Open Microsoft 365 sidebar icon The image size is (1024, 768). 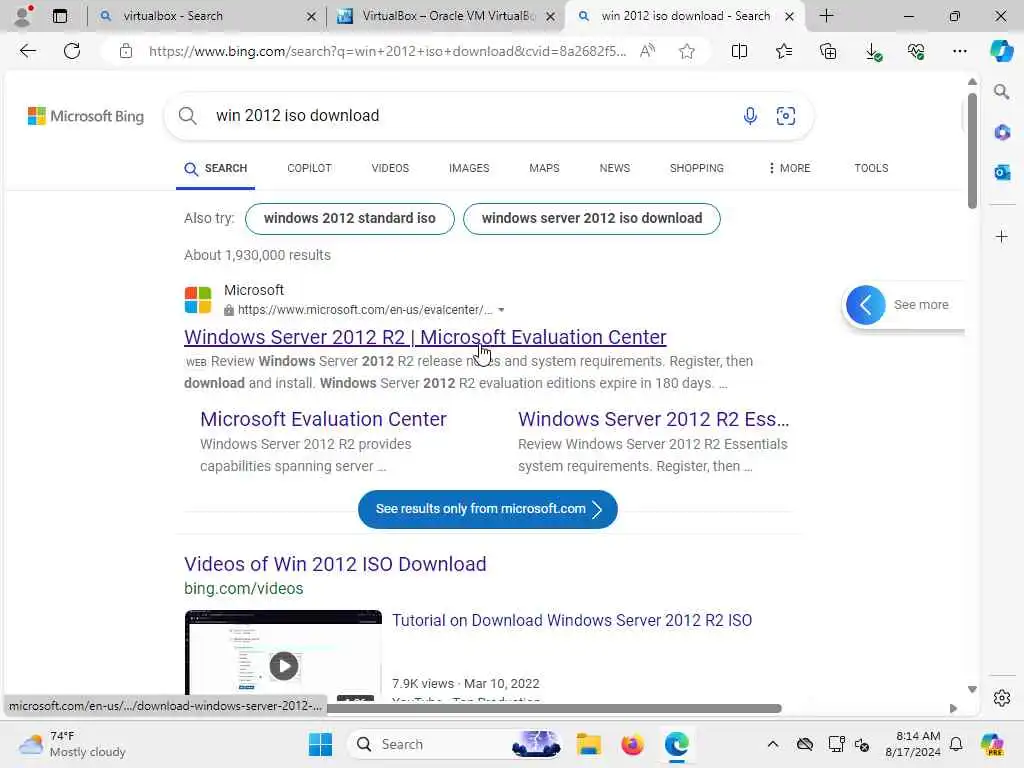1002,133
